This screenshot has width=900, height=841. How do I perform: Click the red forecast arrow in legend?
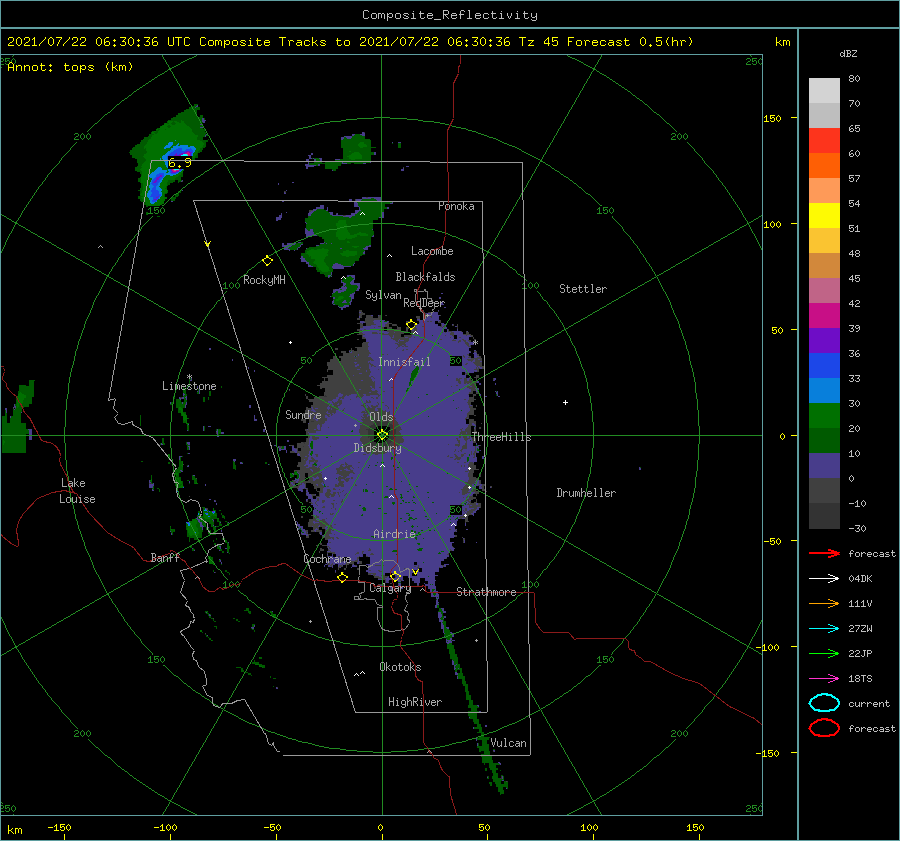point(824,553)
